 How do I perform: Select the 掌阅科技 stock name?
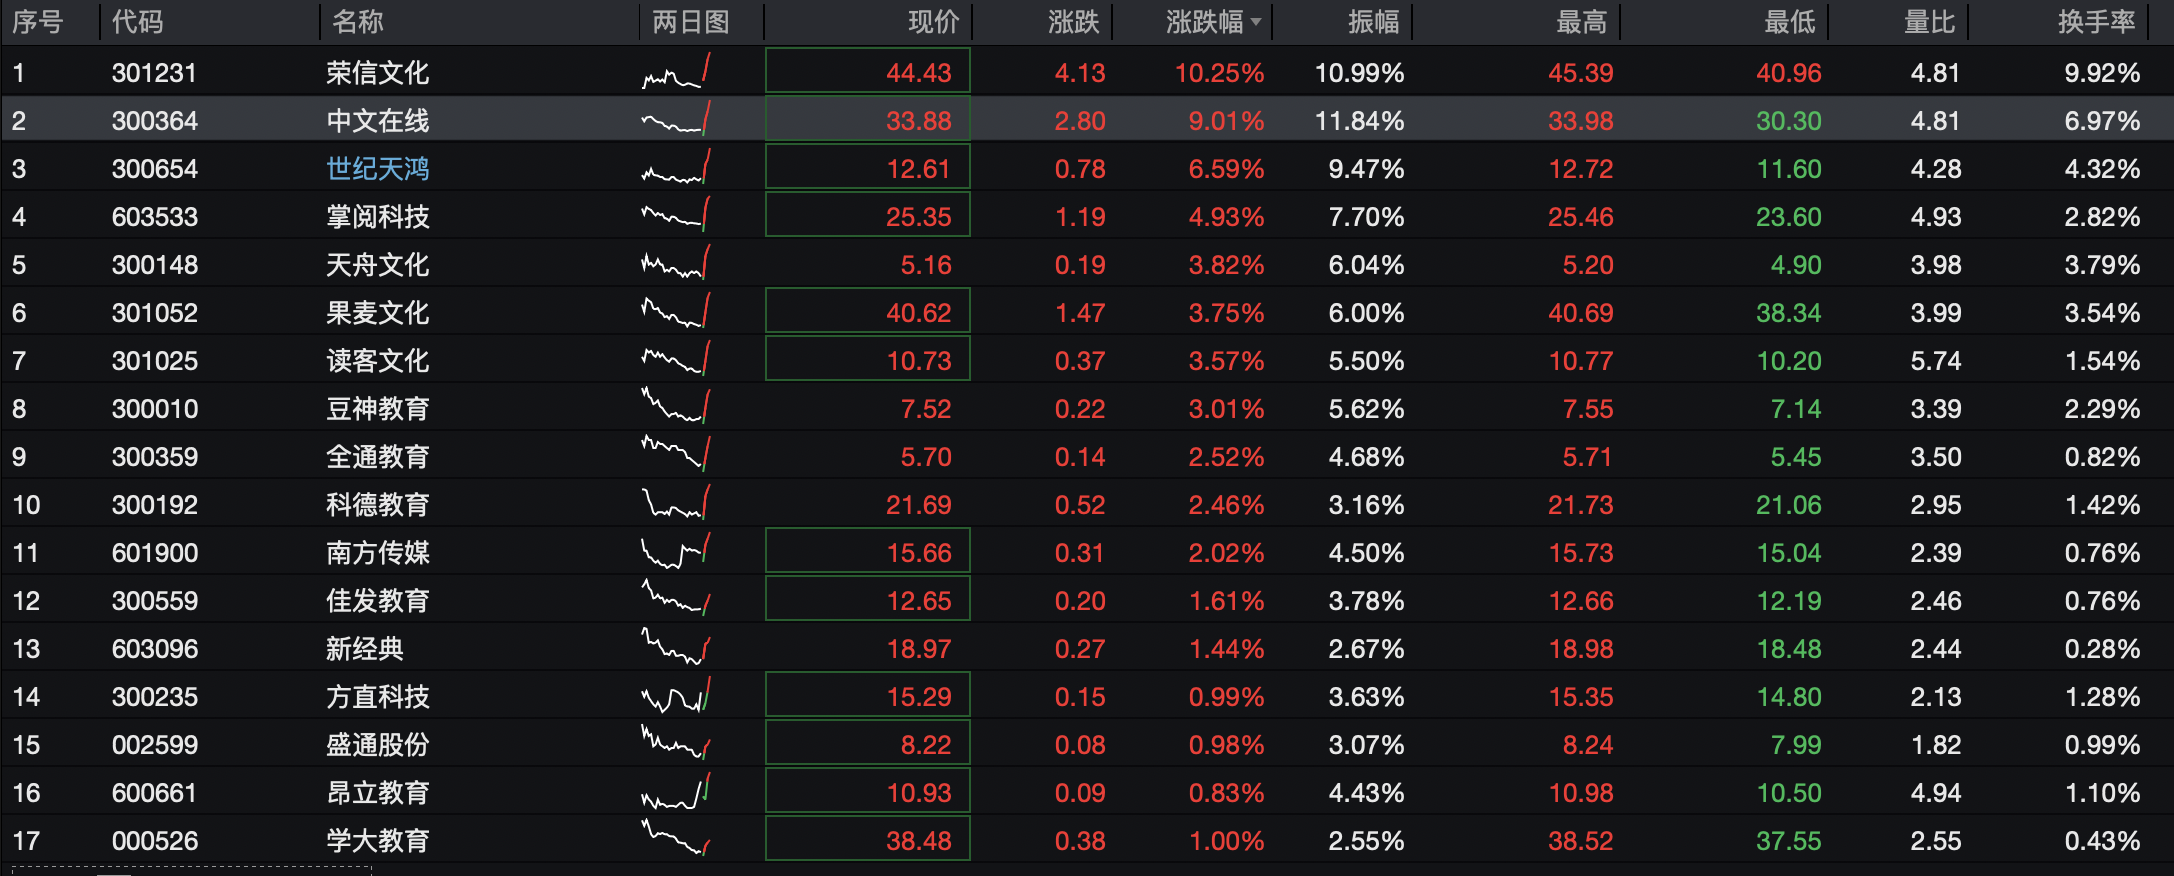377,217
